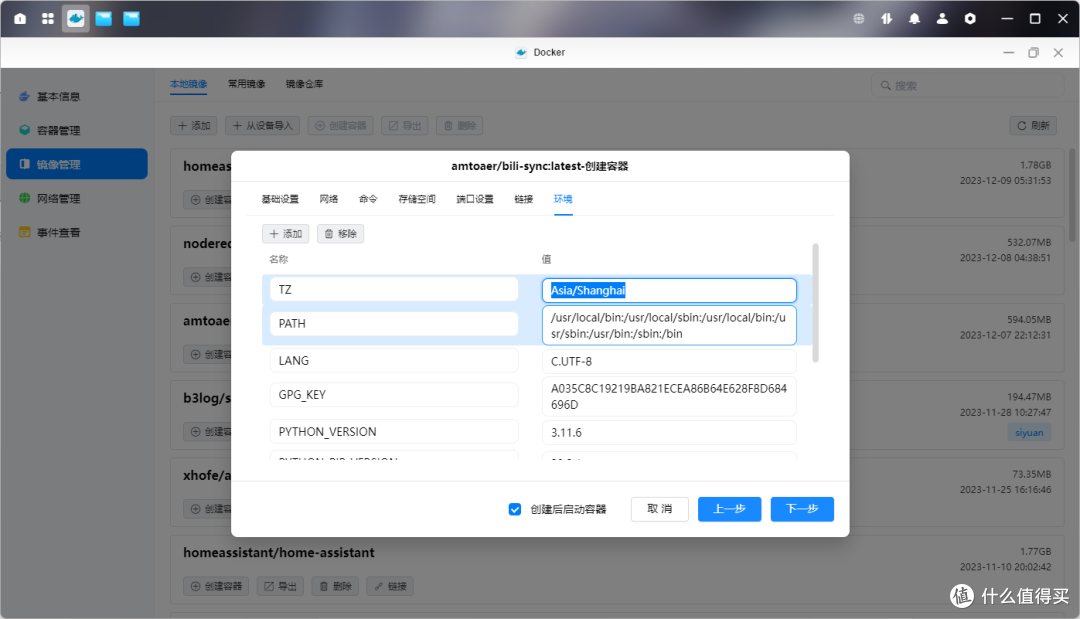
Task: Select the Docker whale taskbar icon
Action: pos(76,19)
